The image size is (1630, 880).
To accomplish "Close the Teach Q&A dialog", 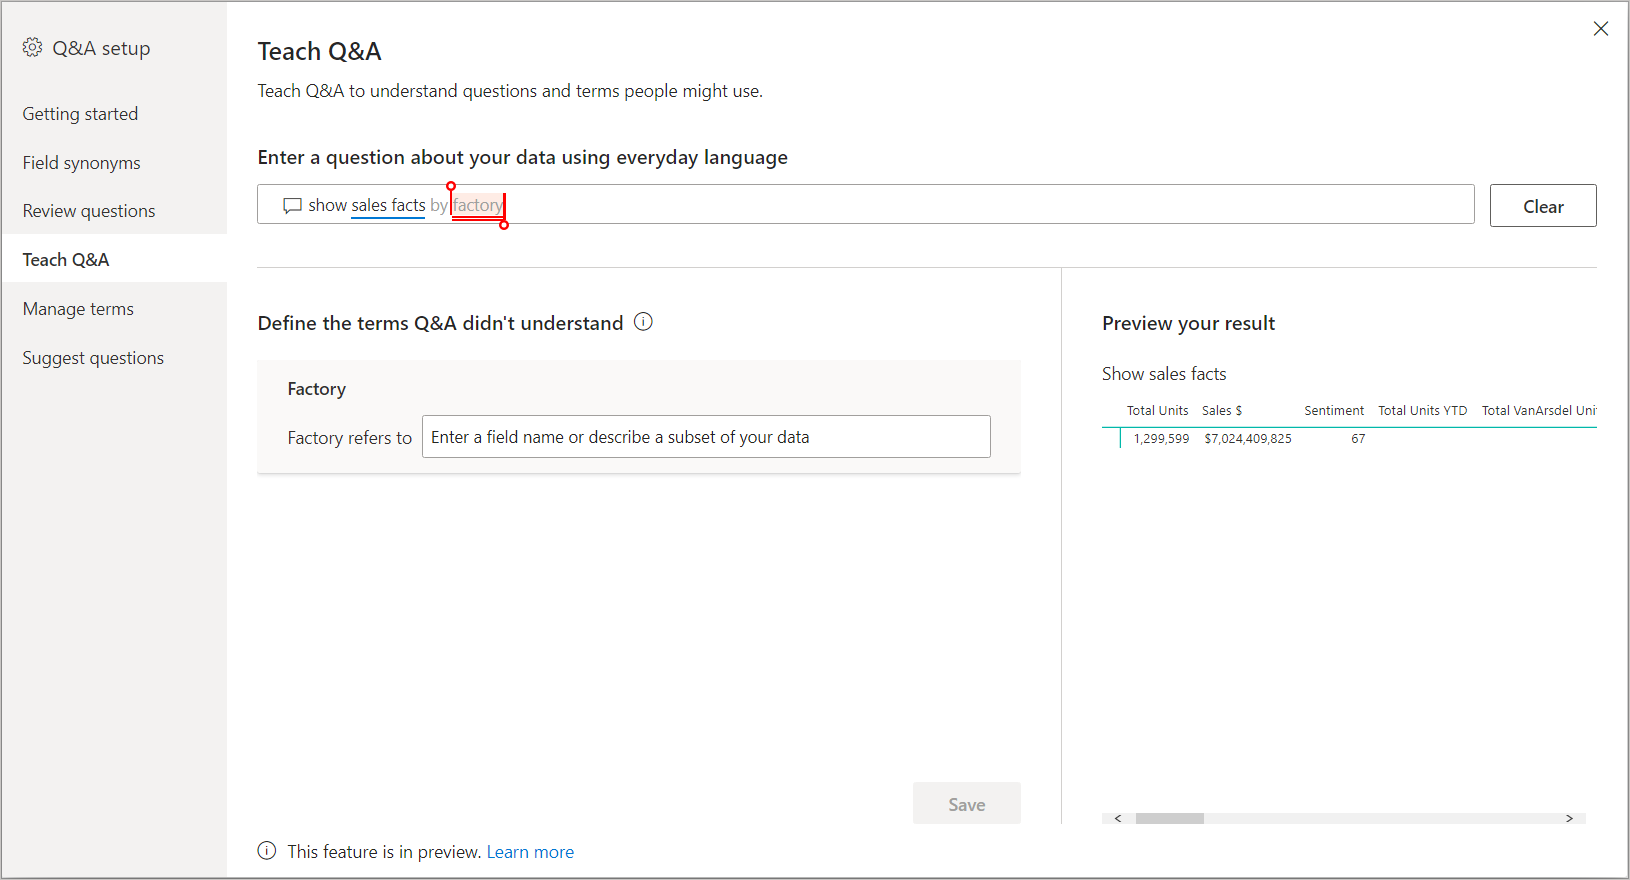I will (1601, 29).
